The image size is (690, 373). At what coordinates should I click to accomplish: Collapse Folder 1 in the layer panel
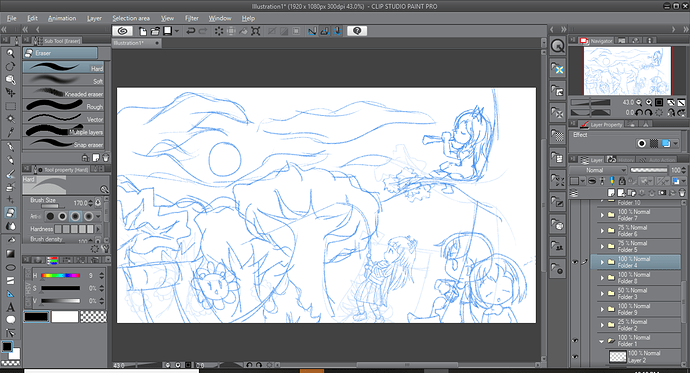602,341
